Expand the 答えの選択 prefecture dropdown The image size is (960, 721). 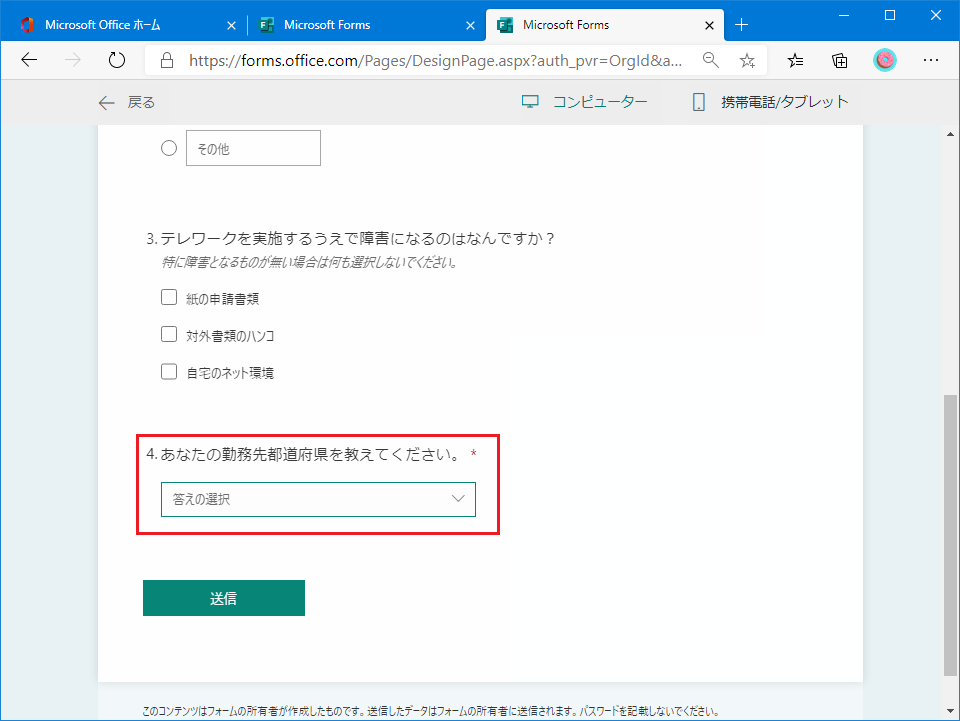tap(318, 499)
